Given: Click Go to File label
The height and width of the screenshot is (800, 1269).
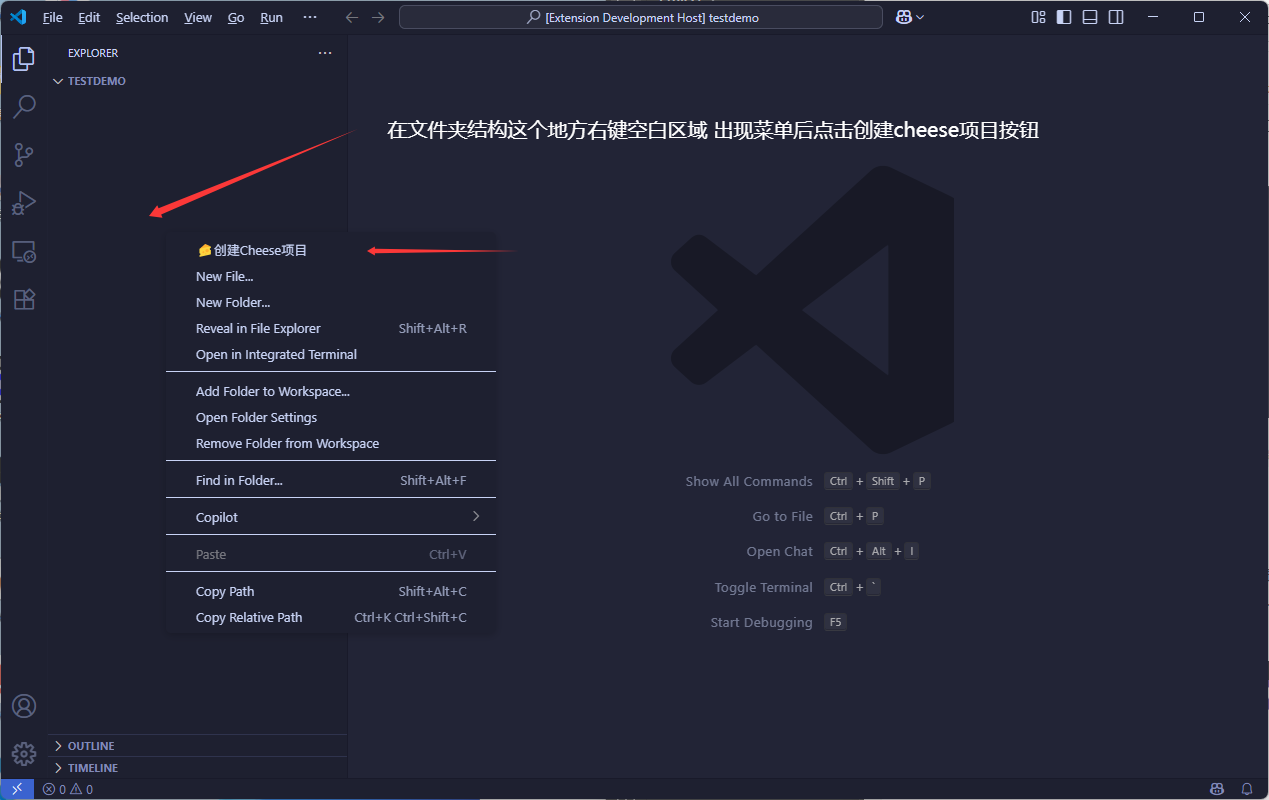Looking at the screenshot, I should (783, 516).
